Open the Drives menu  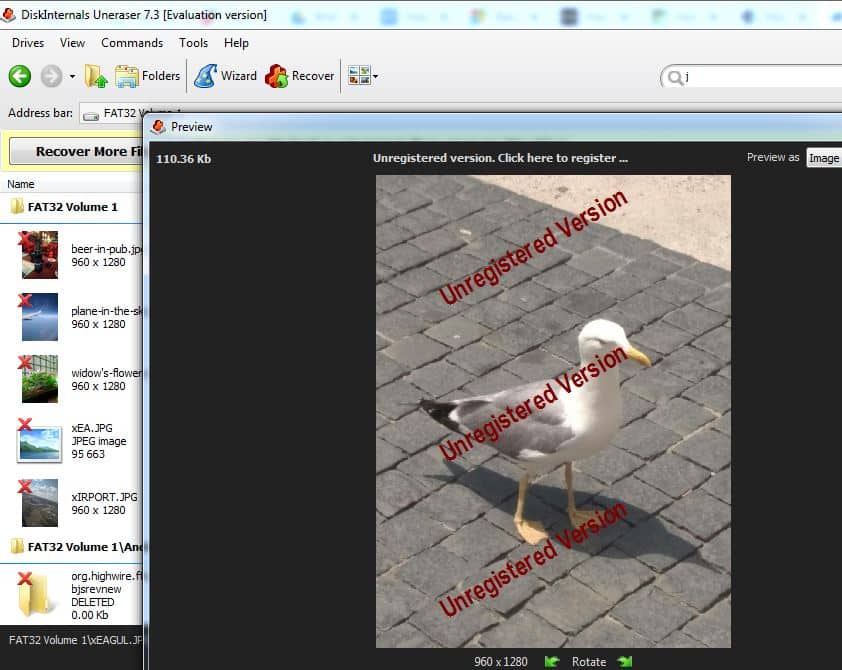28,43
